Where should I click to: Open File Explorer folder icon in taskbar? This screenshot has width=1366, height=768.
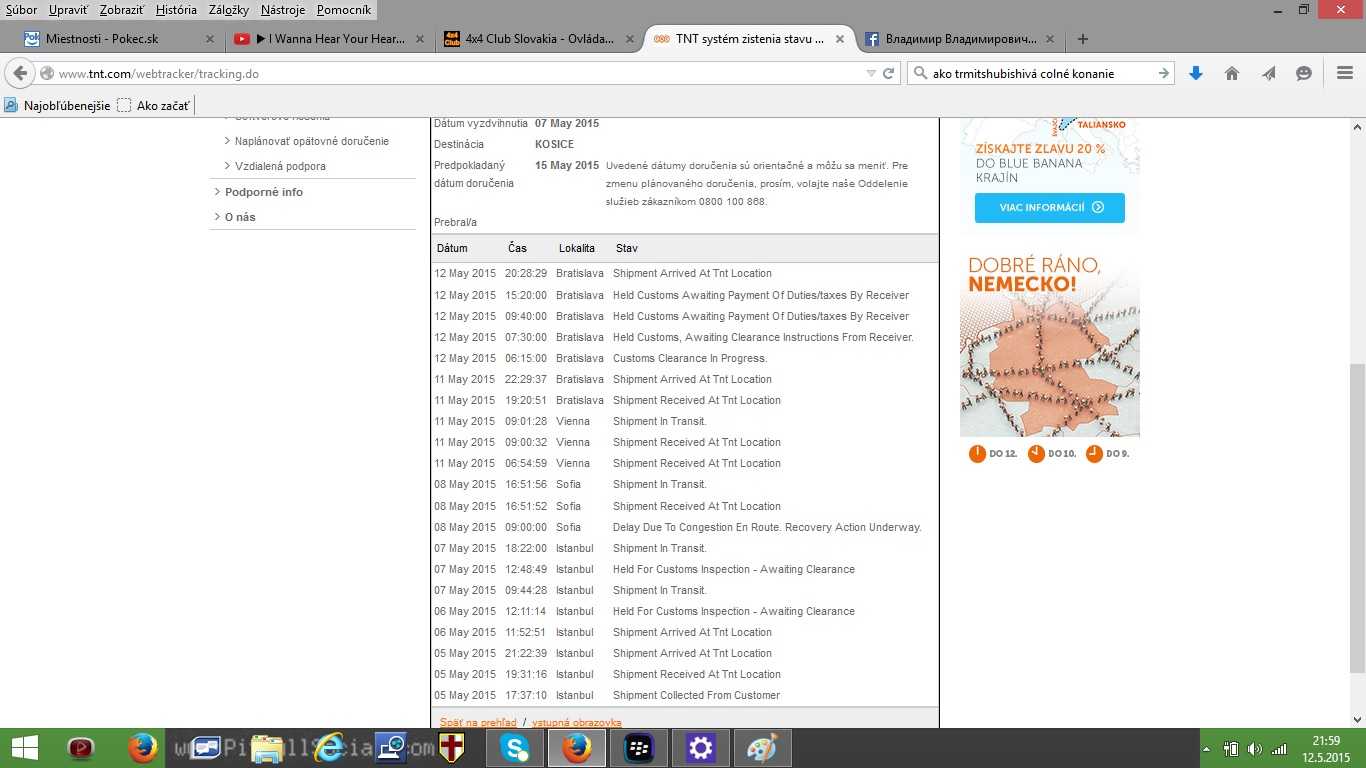click(x=266, y=748)
